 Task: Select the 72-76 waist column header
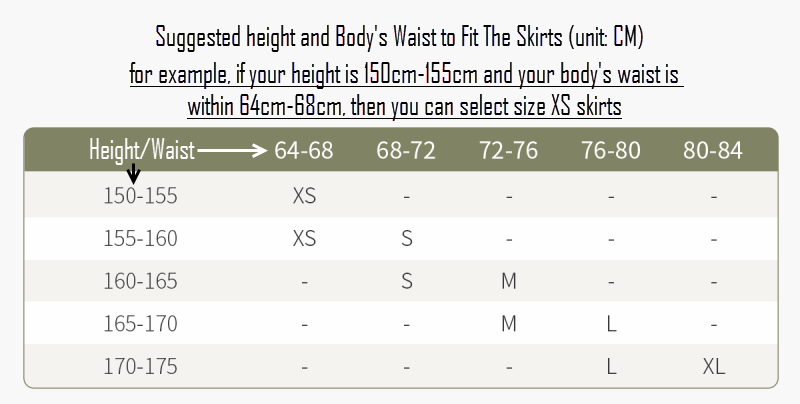coord(508,150)
